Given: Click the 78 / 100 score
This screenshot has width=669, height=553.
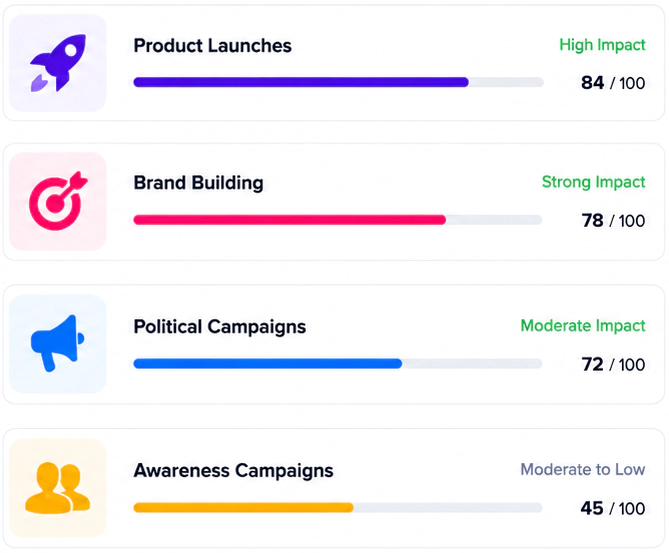Looking at the screenshot, I should (613, 221).
